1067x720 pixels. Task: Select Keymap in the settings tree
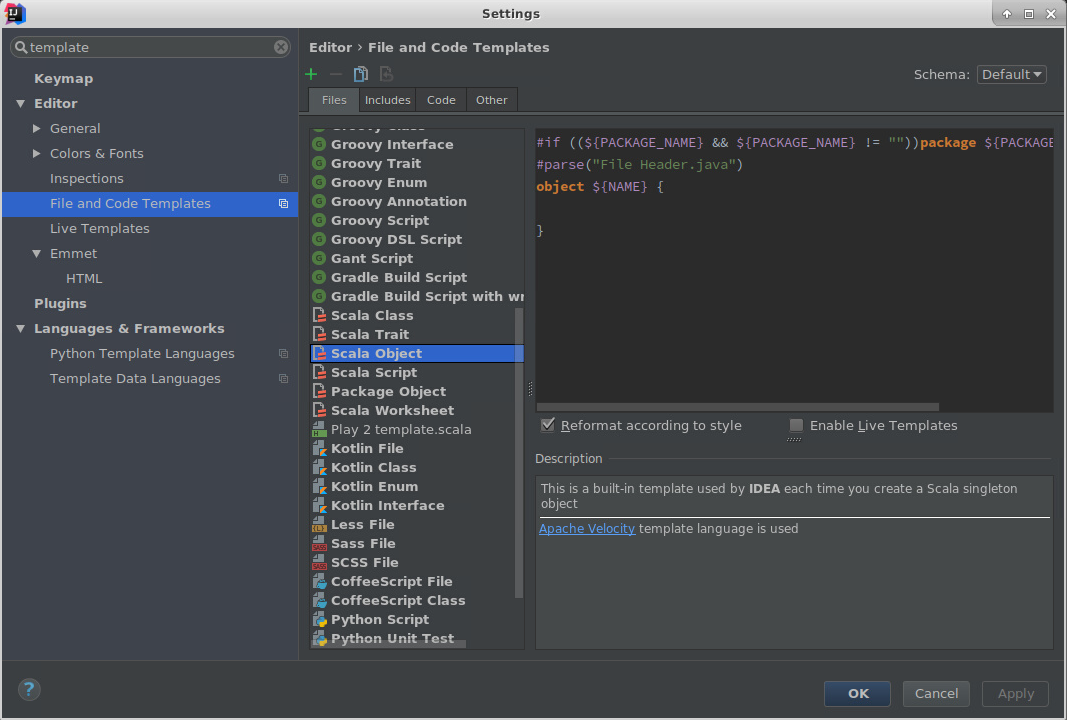63,78
